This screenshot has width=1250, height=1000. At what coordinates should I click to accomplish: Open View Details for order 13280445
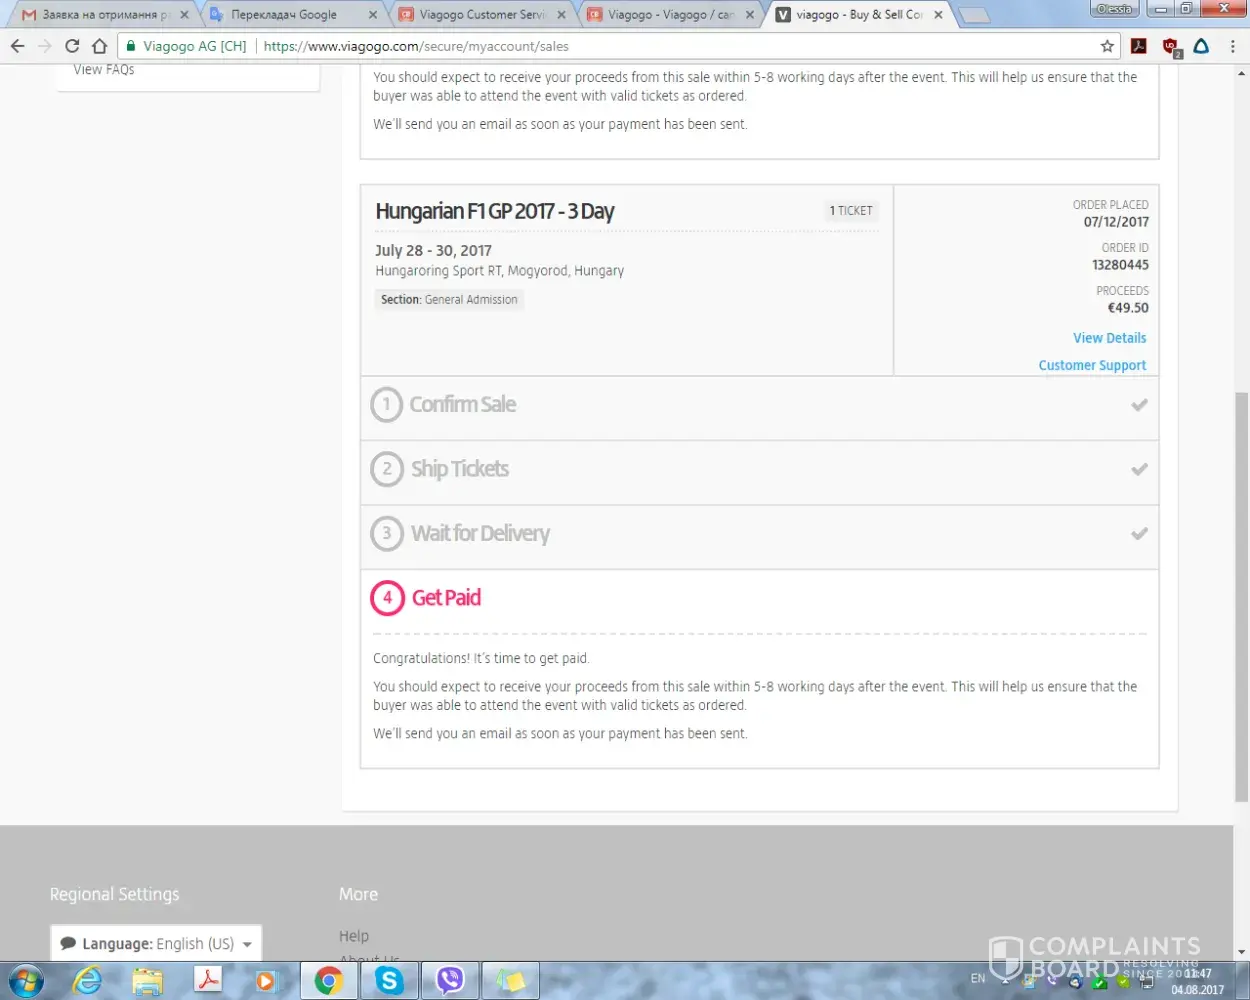pyautogui.click(x=1109, y=338)
